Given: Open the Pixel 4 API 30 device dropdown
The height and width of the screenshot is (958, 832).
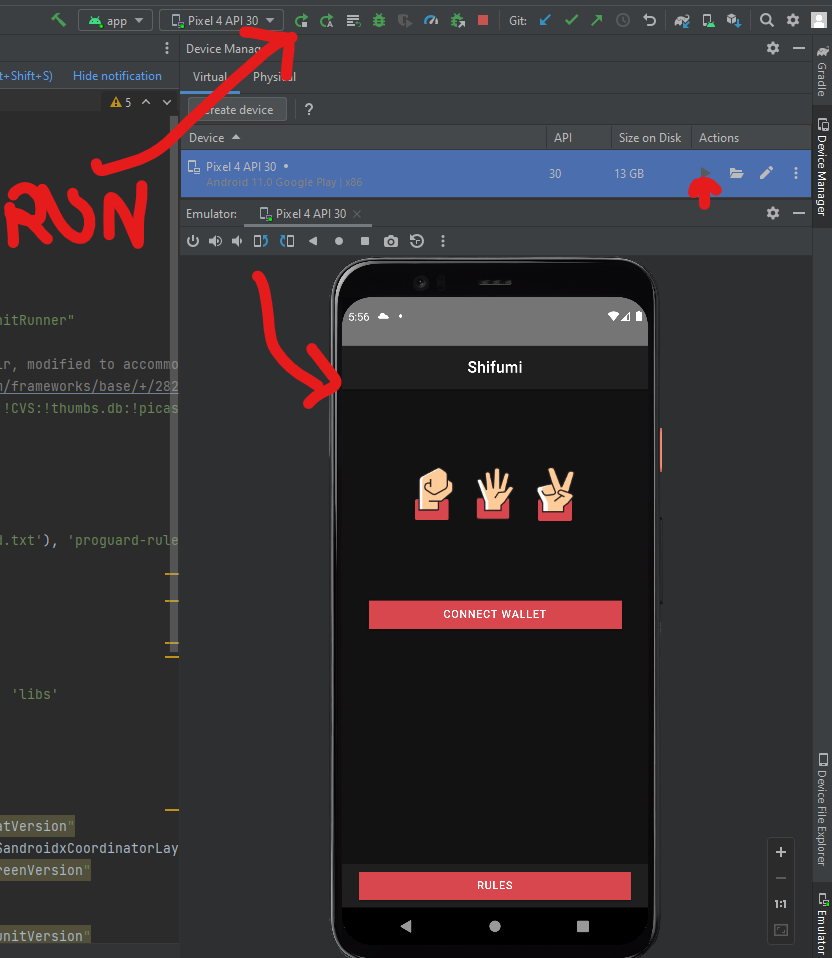Looking at the screenshot, I should (221, 20).
